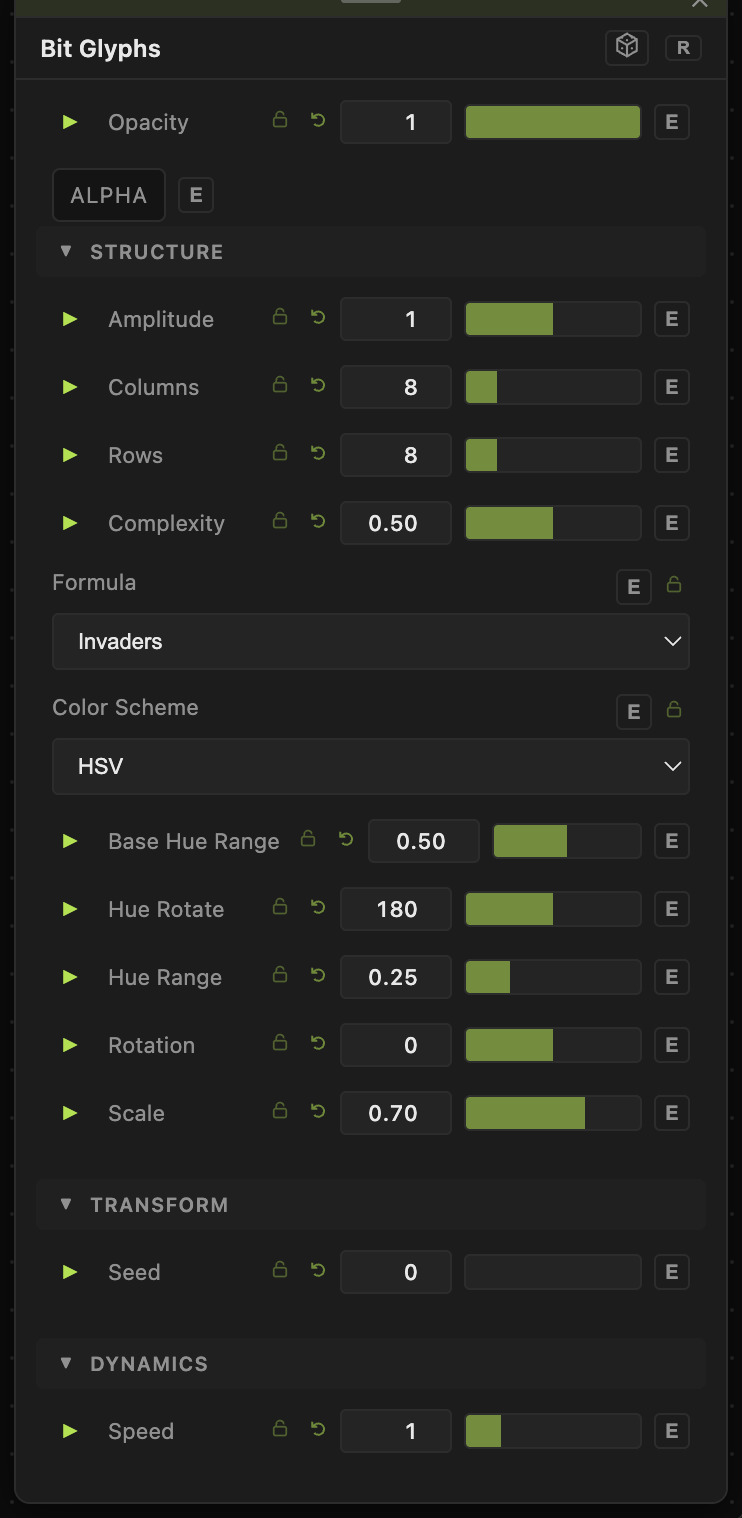Image resolution: width=742 pixels, height=1518 pixels.
Task: Open the Formula dropdown showing Invaders
Action: click(x=371, y=641)
